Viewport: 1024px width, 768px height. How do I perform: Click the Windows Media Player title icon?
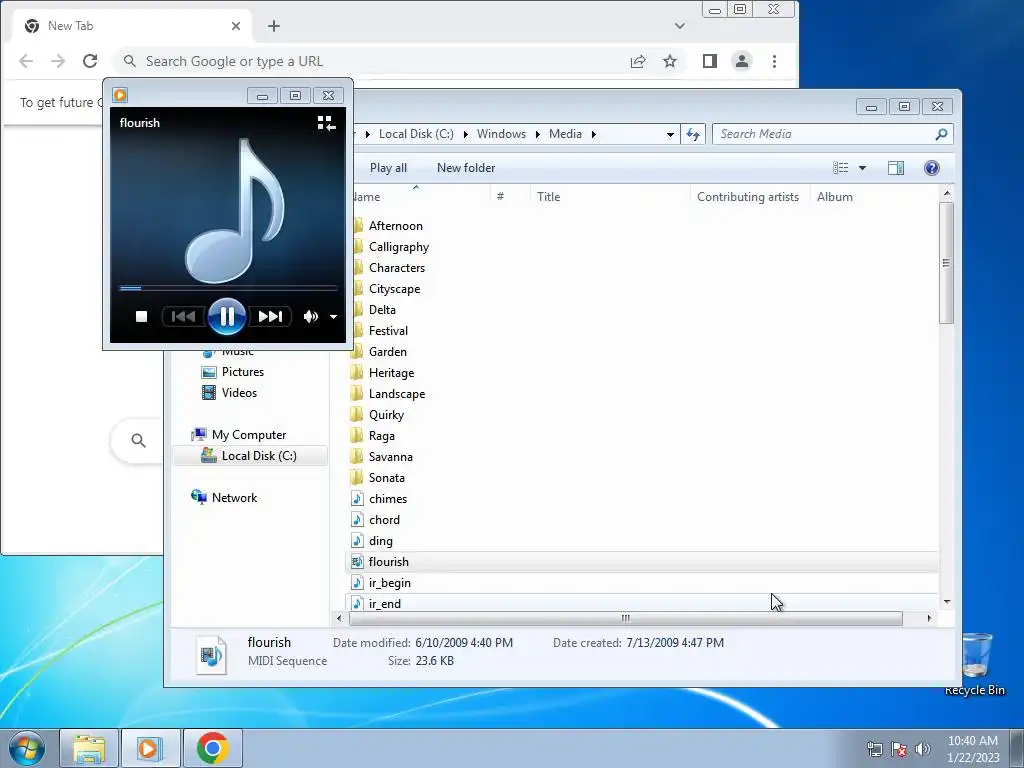click(x=120, y=95)
